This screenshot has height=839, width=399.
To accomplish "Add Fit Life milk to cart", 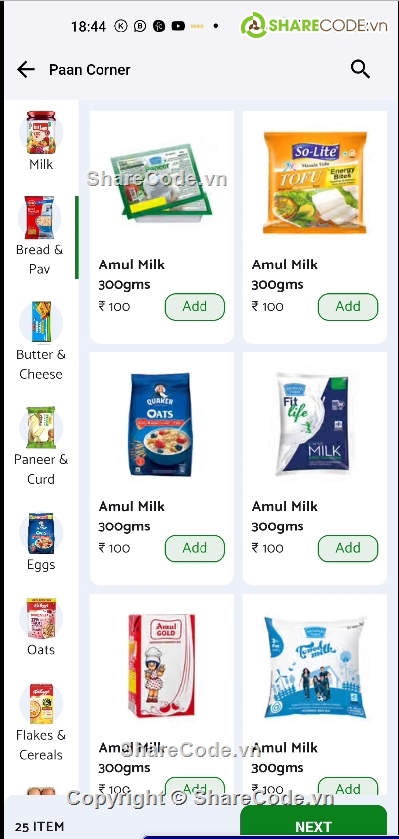I will tap(348, 548).
